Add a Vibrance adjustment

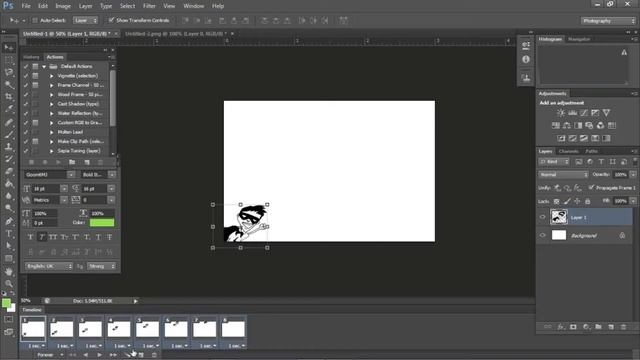pyautogui.click(x=607, y=113)
